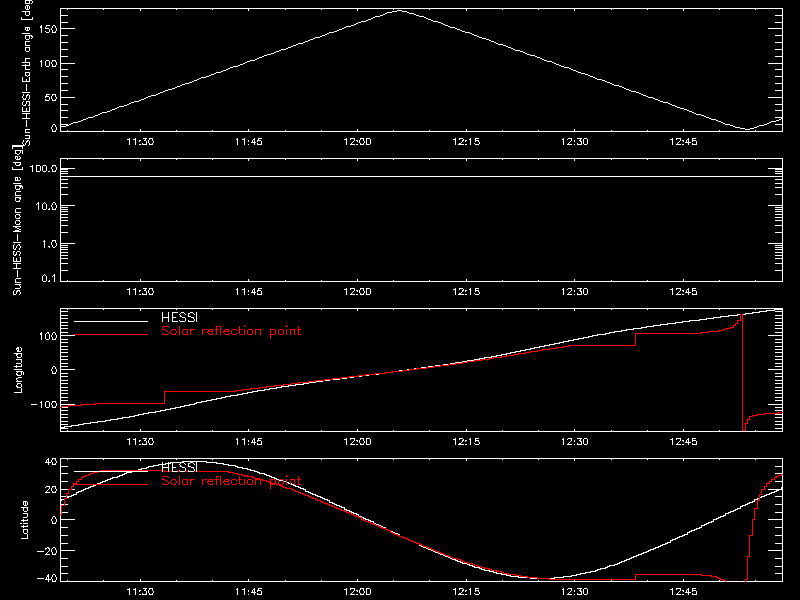
Task: Click 11:45 time label under Latitude plot
Action: [x=249, y=592]
